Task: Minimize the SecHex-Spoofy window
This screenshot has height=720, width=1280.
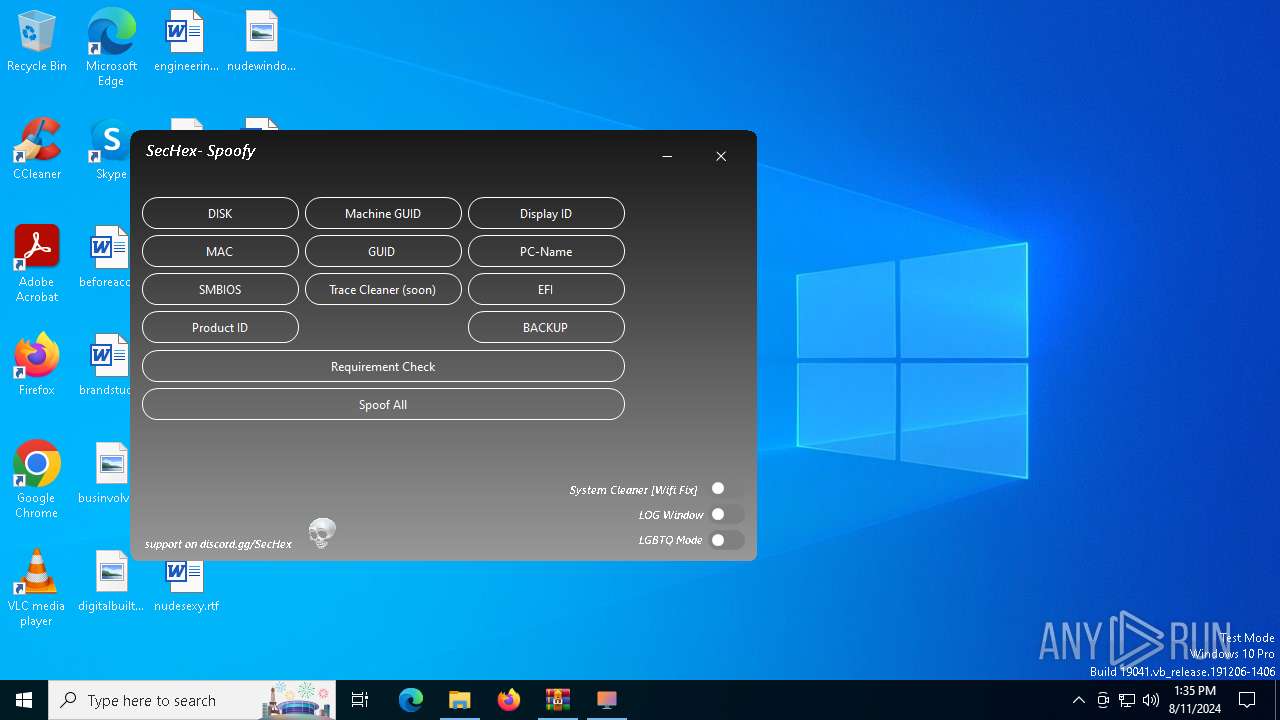Action: pos(667,156)
